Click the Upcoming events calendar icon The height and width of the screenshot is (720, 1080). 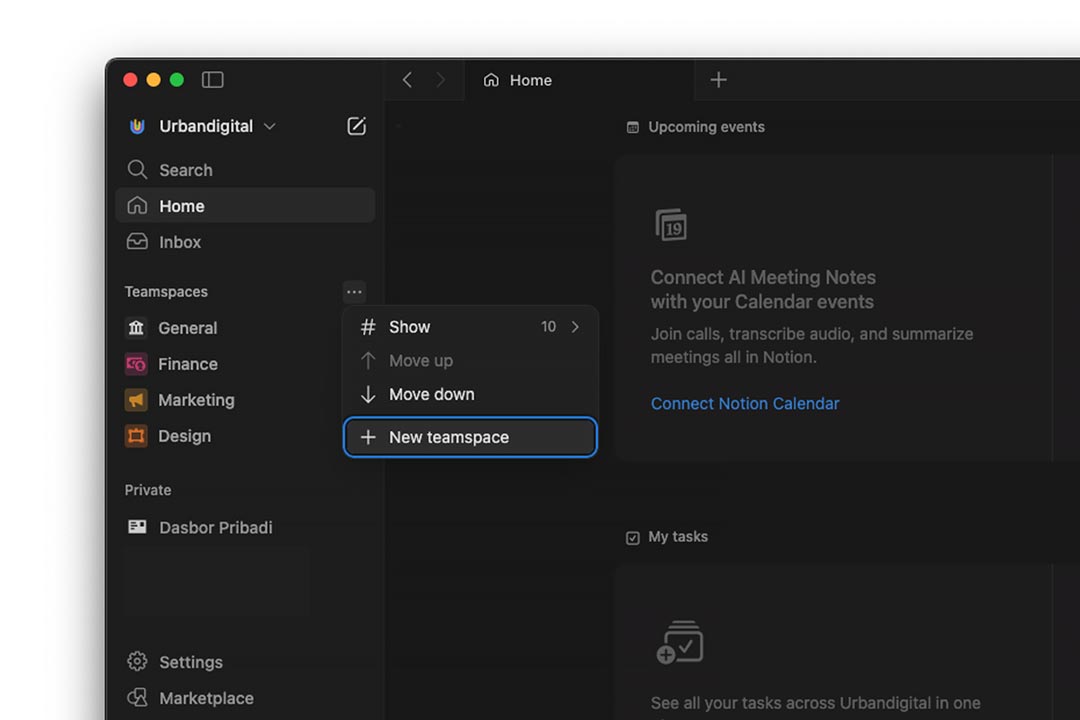[x=632, y=127]
